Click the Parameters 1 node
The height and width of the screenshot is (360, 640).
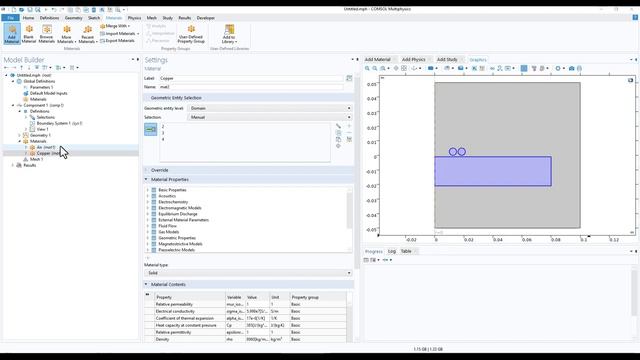(x=41, y=87)
